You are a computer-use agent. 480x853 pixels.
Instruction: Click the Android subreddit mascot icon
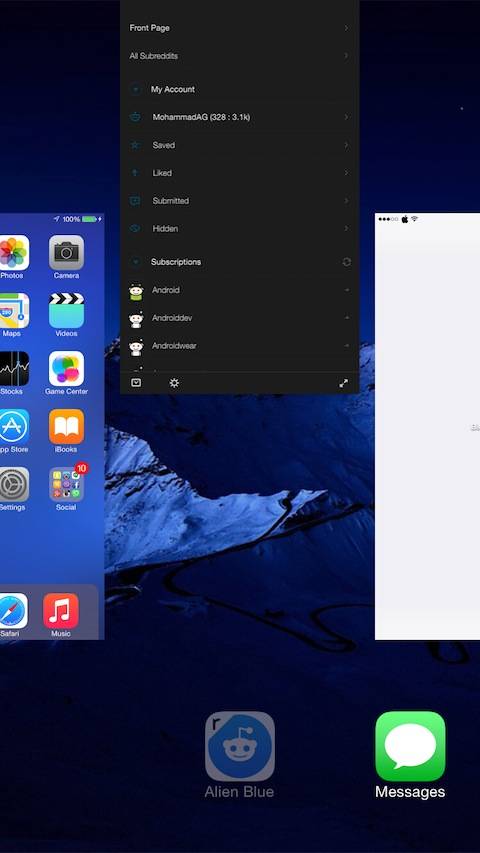pos(136,292)
